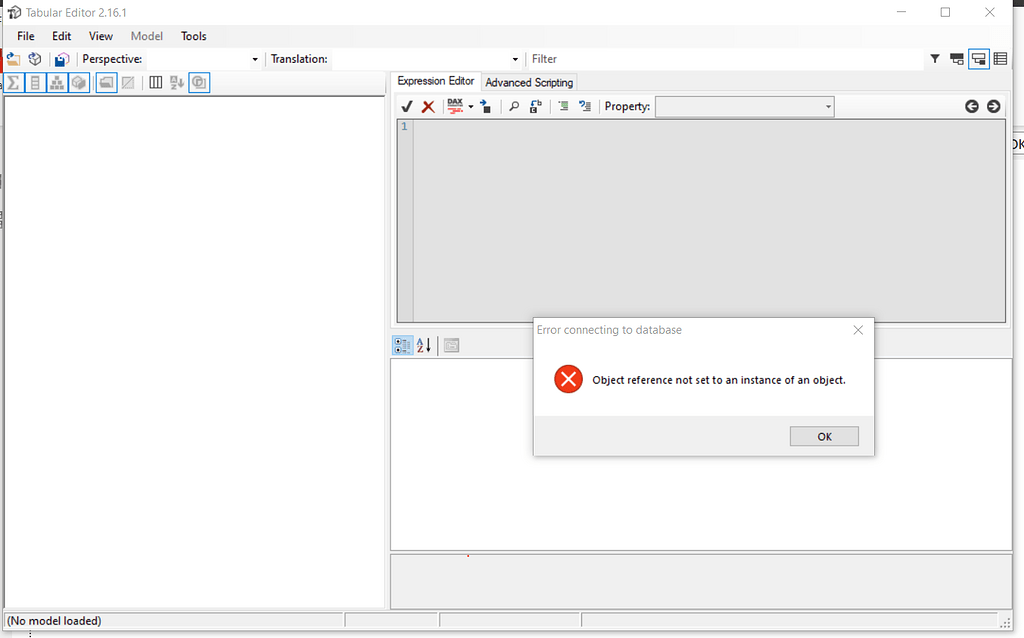Switch to the Advanced Scripting tab
Viewport: 1024px width, 638px height.
[528, 82]
